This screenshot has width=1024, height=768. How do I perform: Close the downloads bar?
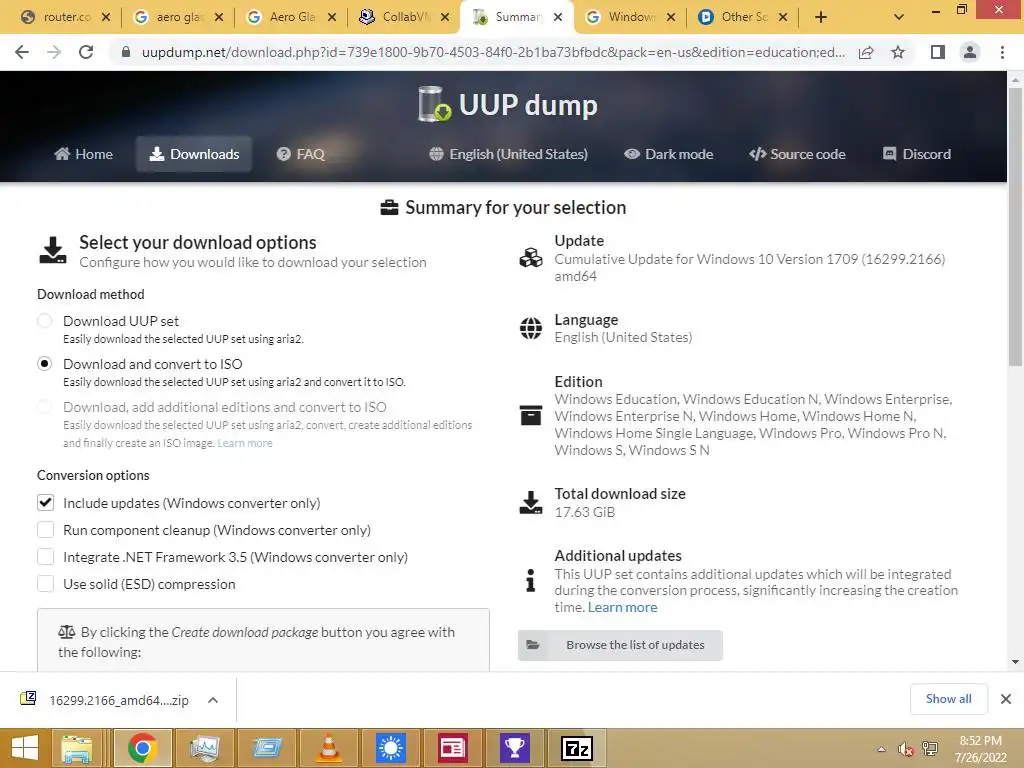pyautogui.click(x=1006, y=699)
